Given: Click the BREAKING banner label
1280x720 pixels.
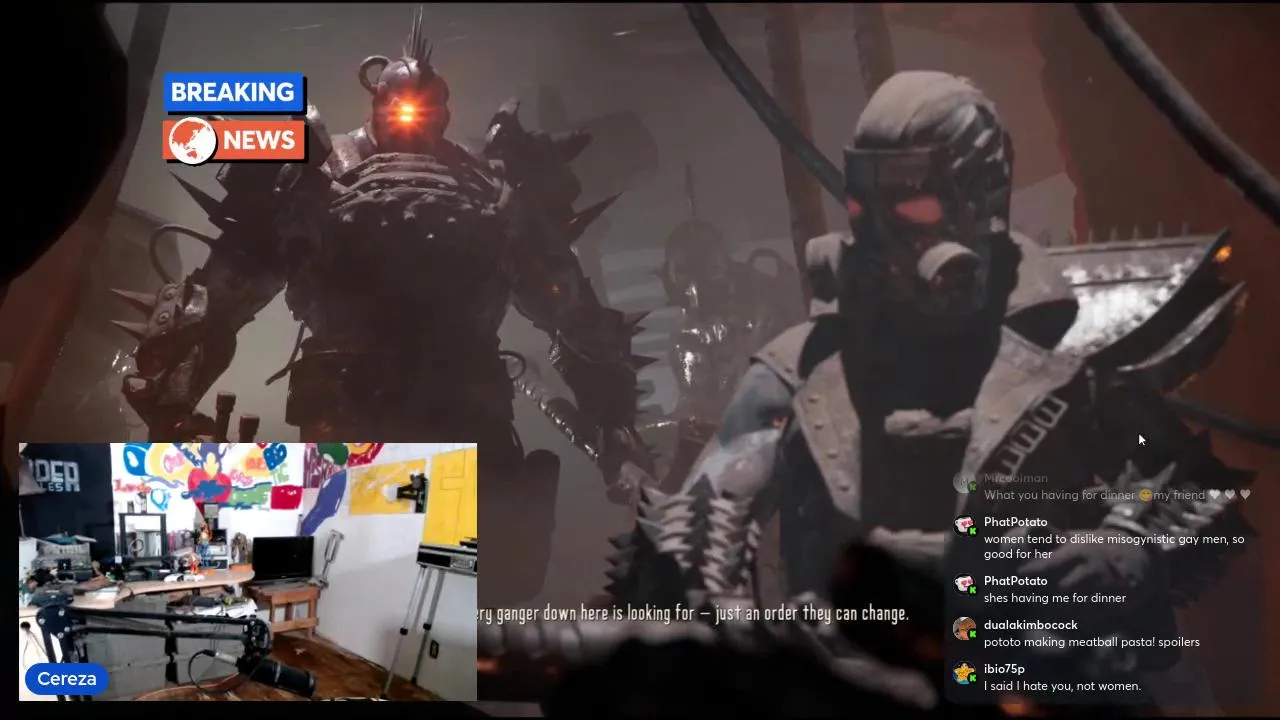Looking at the screenshot, I should [234, 93].
